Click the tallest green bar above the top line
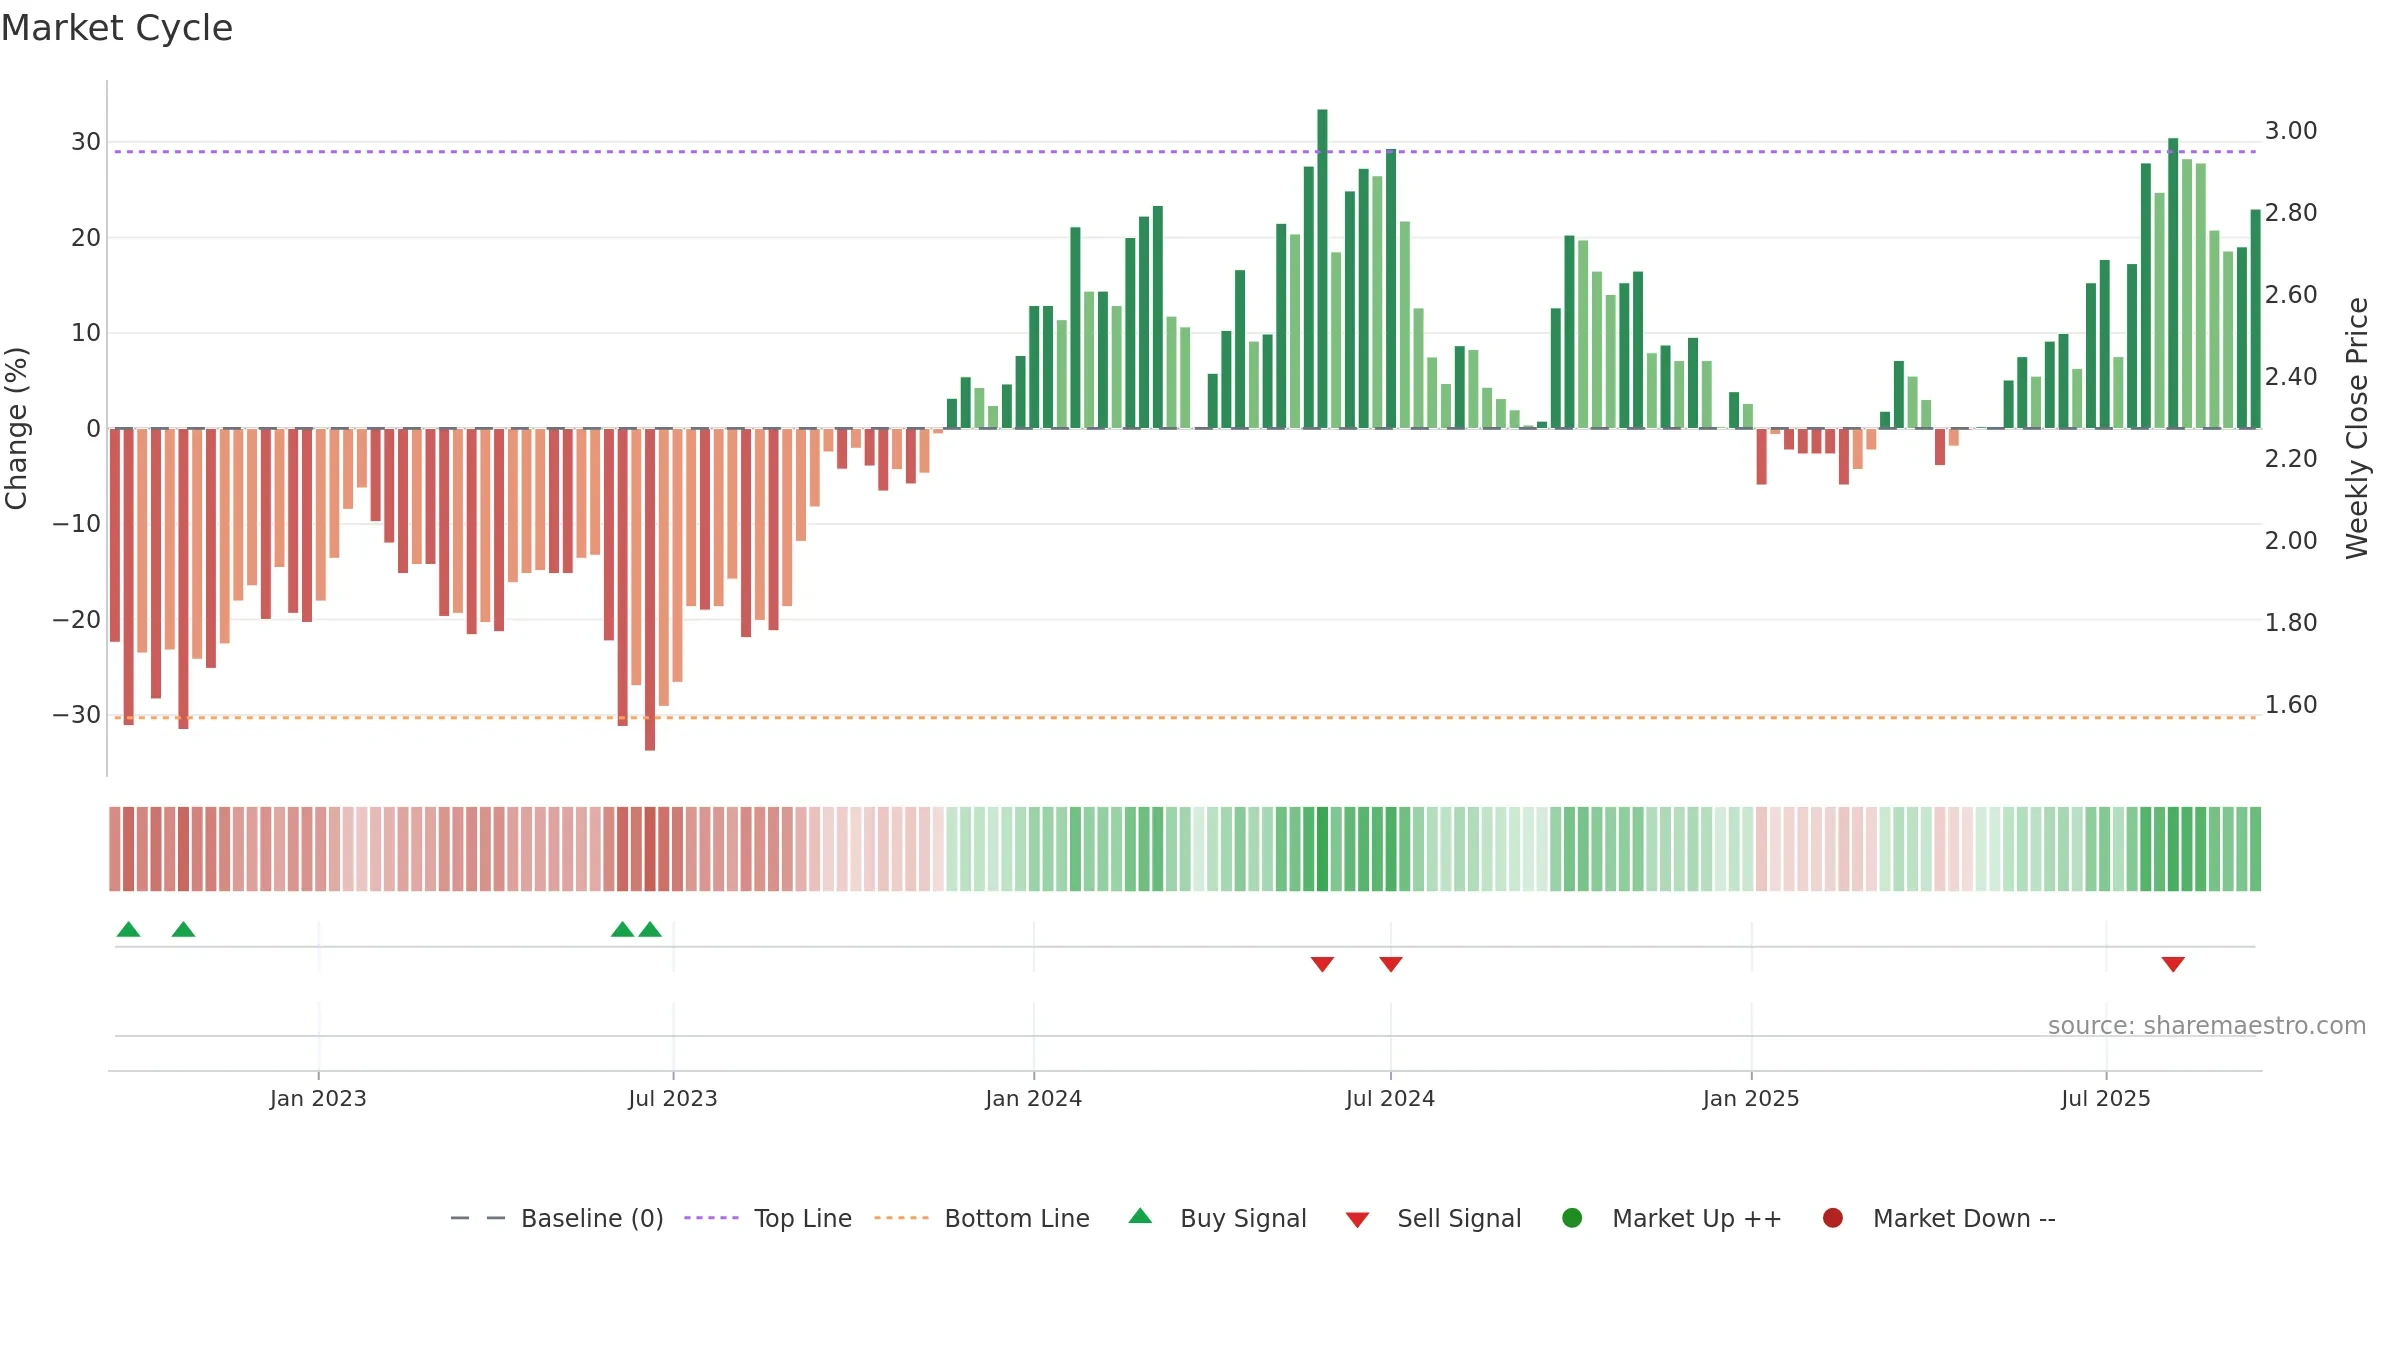 [1322, 269]
